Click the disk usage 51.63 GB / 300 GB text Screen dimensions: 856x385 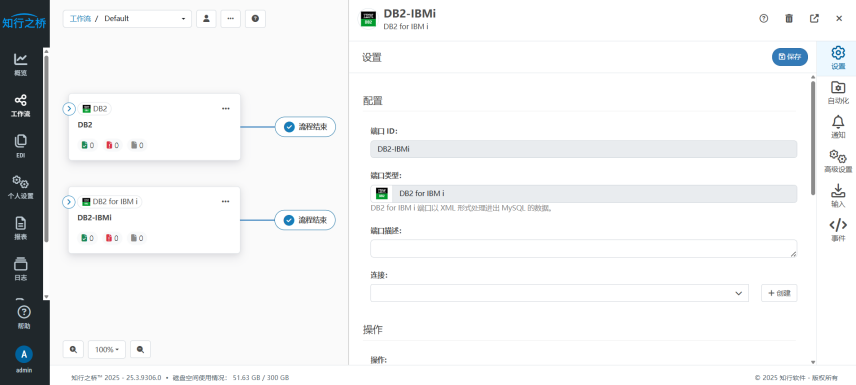pos(261,377)
